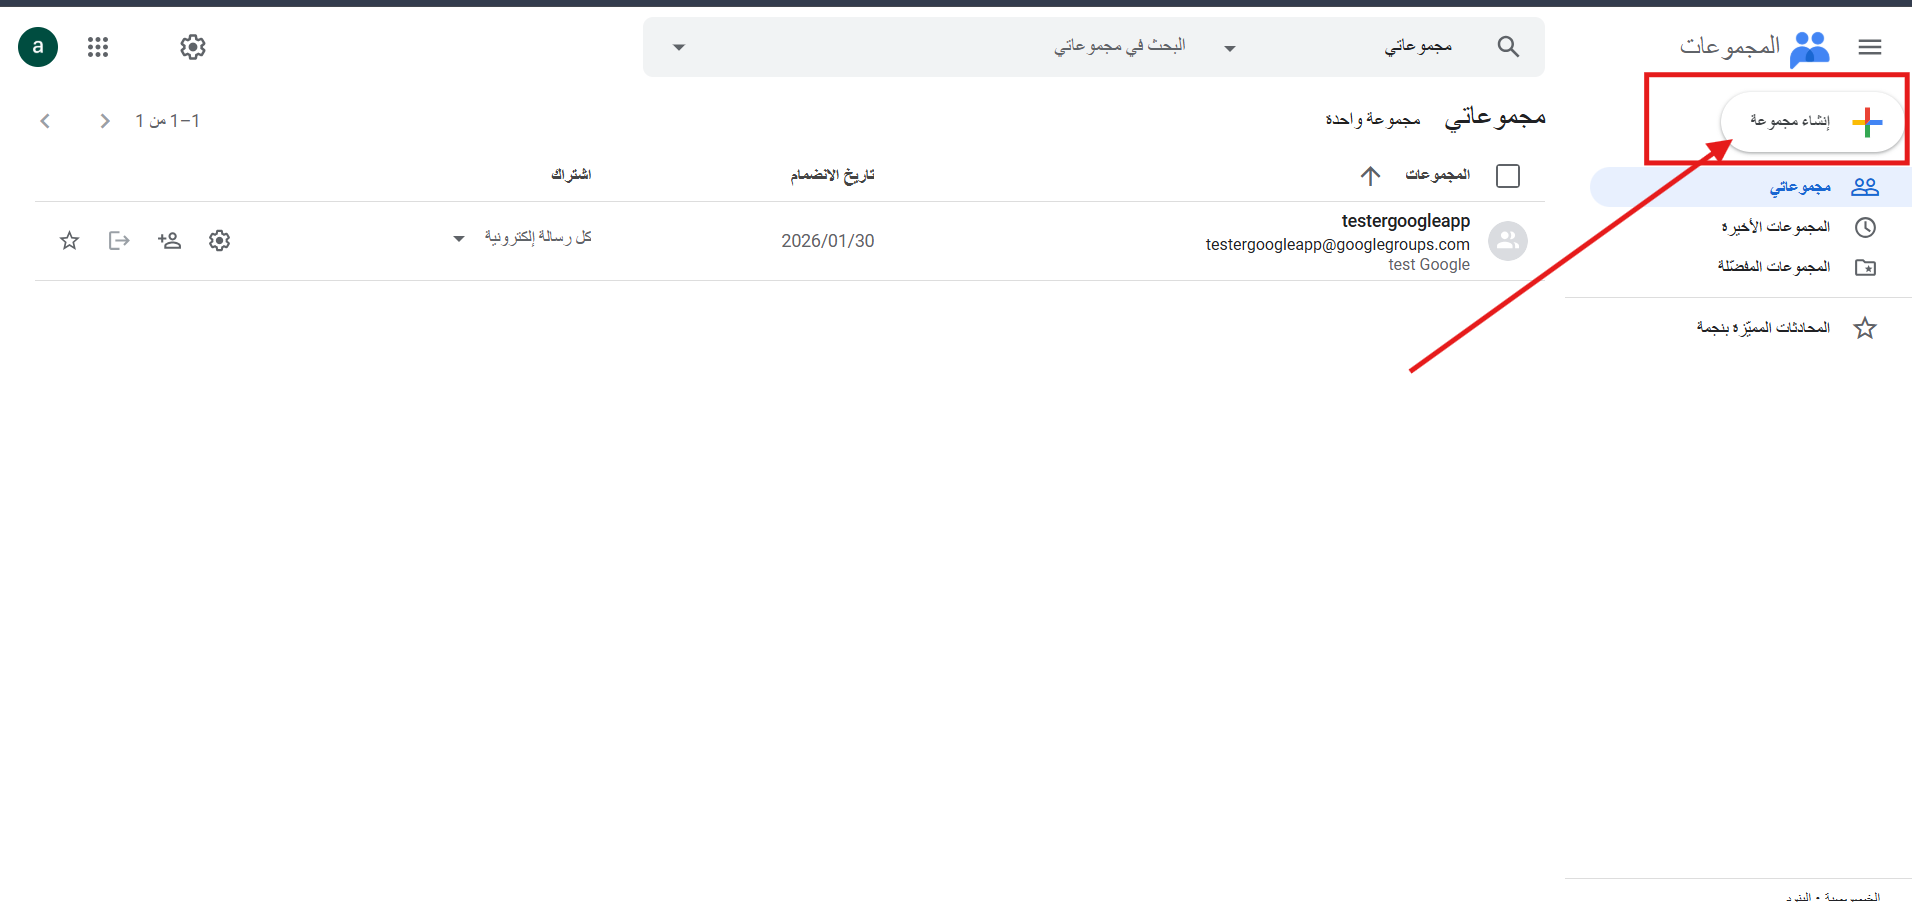Open testergoogleapp group settings gear
1912x902 pixels.
click(x=220, y=240)
